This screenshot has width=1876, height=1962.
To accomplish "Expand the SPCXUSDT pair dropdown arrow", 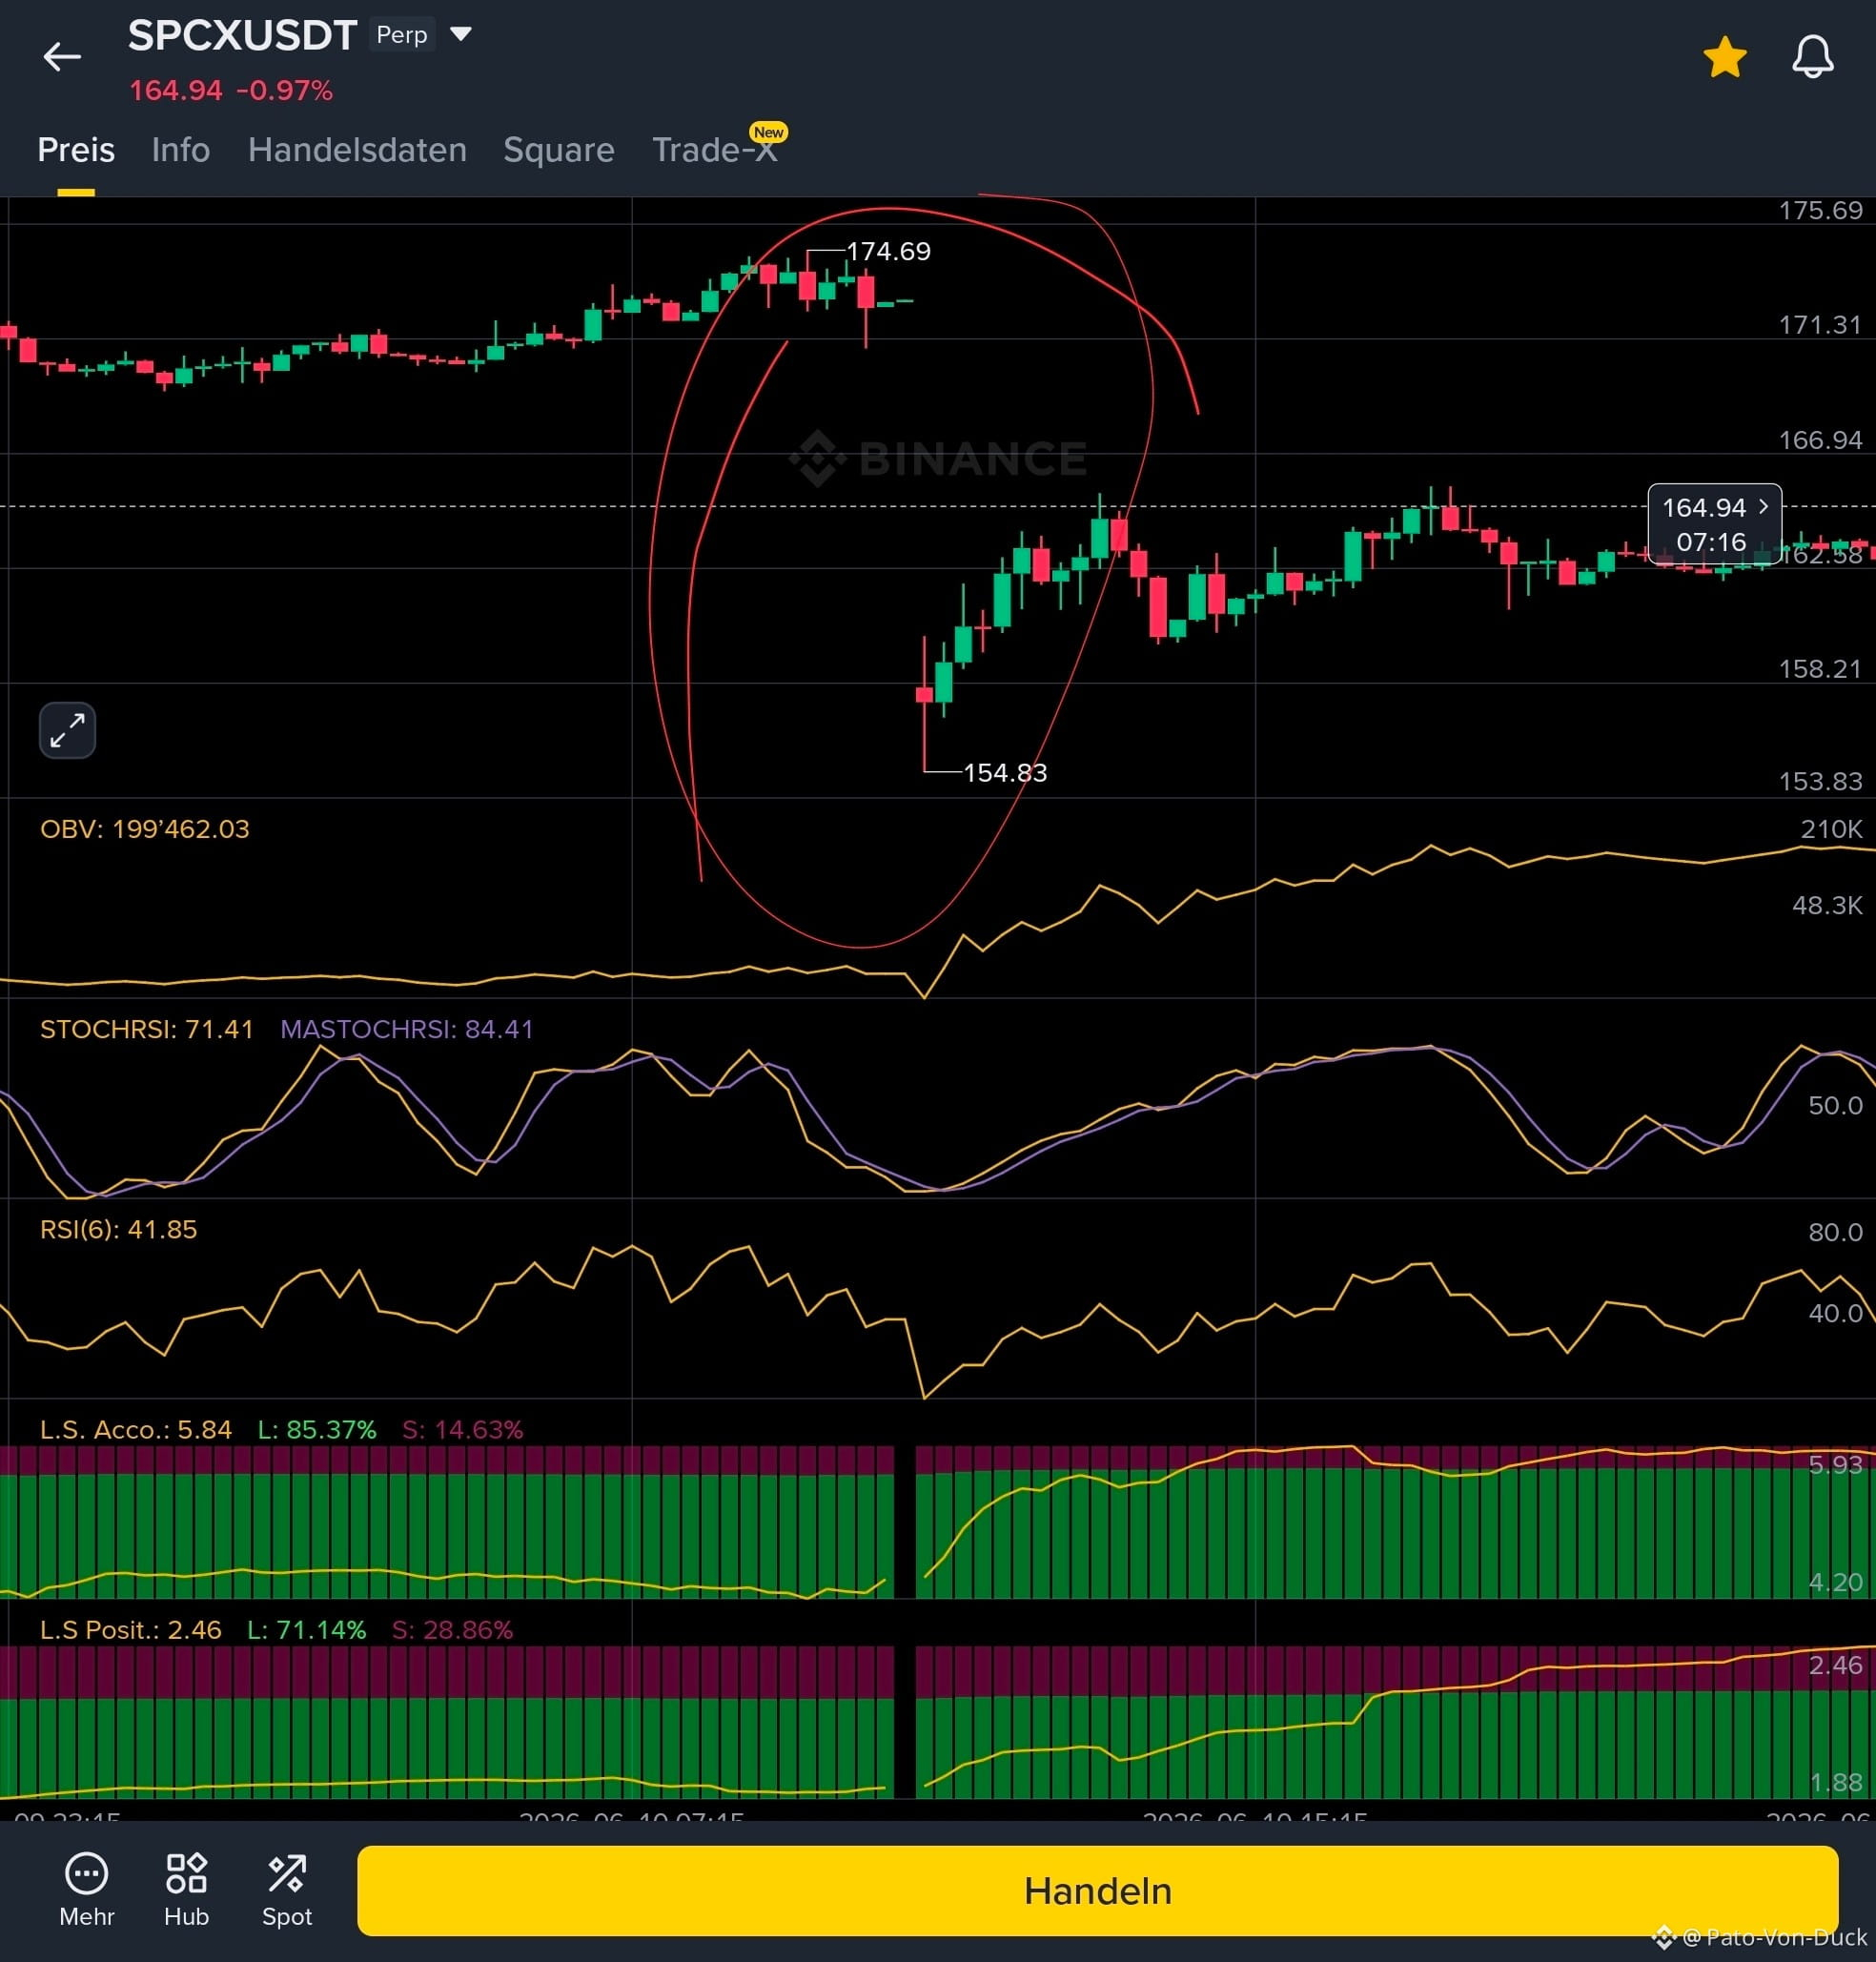I will point(460,35).
